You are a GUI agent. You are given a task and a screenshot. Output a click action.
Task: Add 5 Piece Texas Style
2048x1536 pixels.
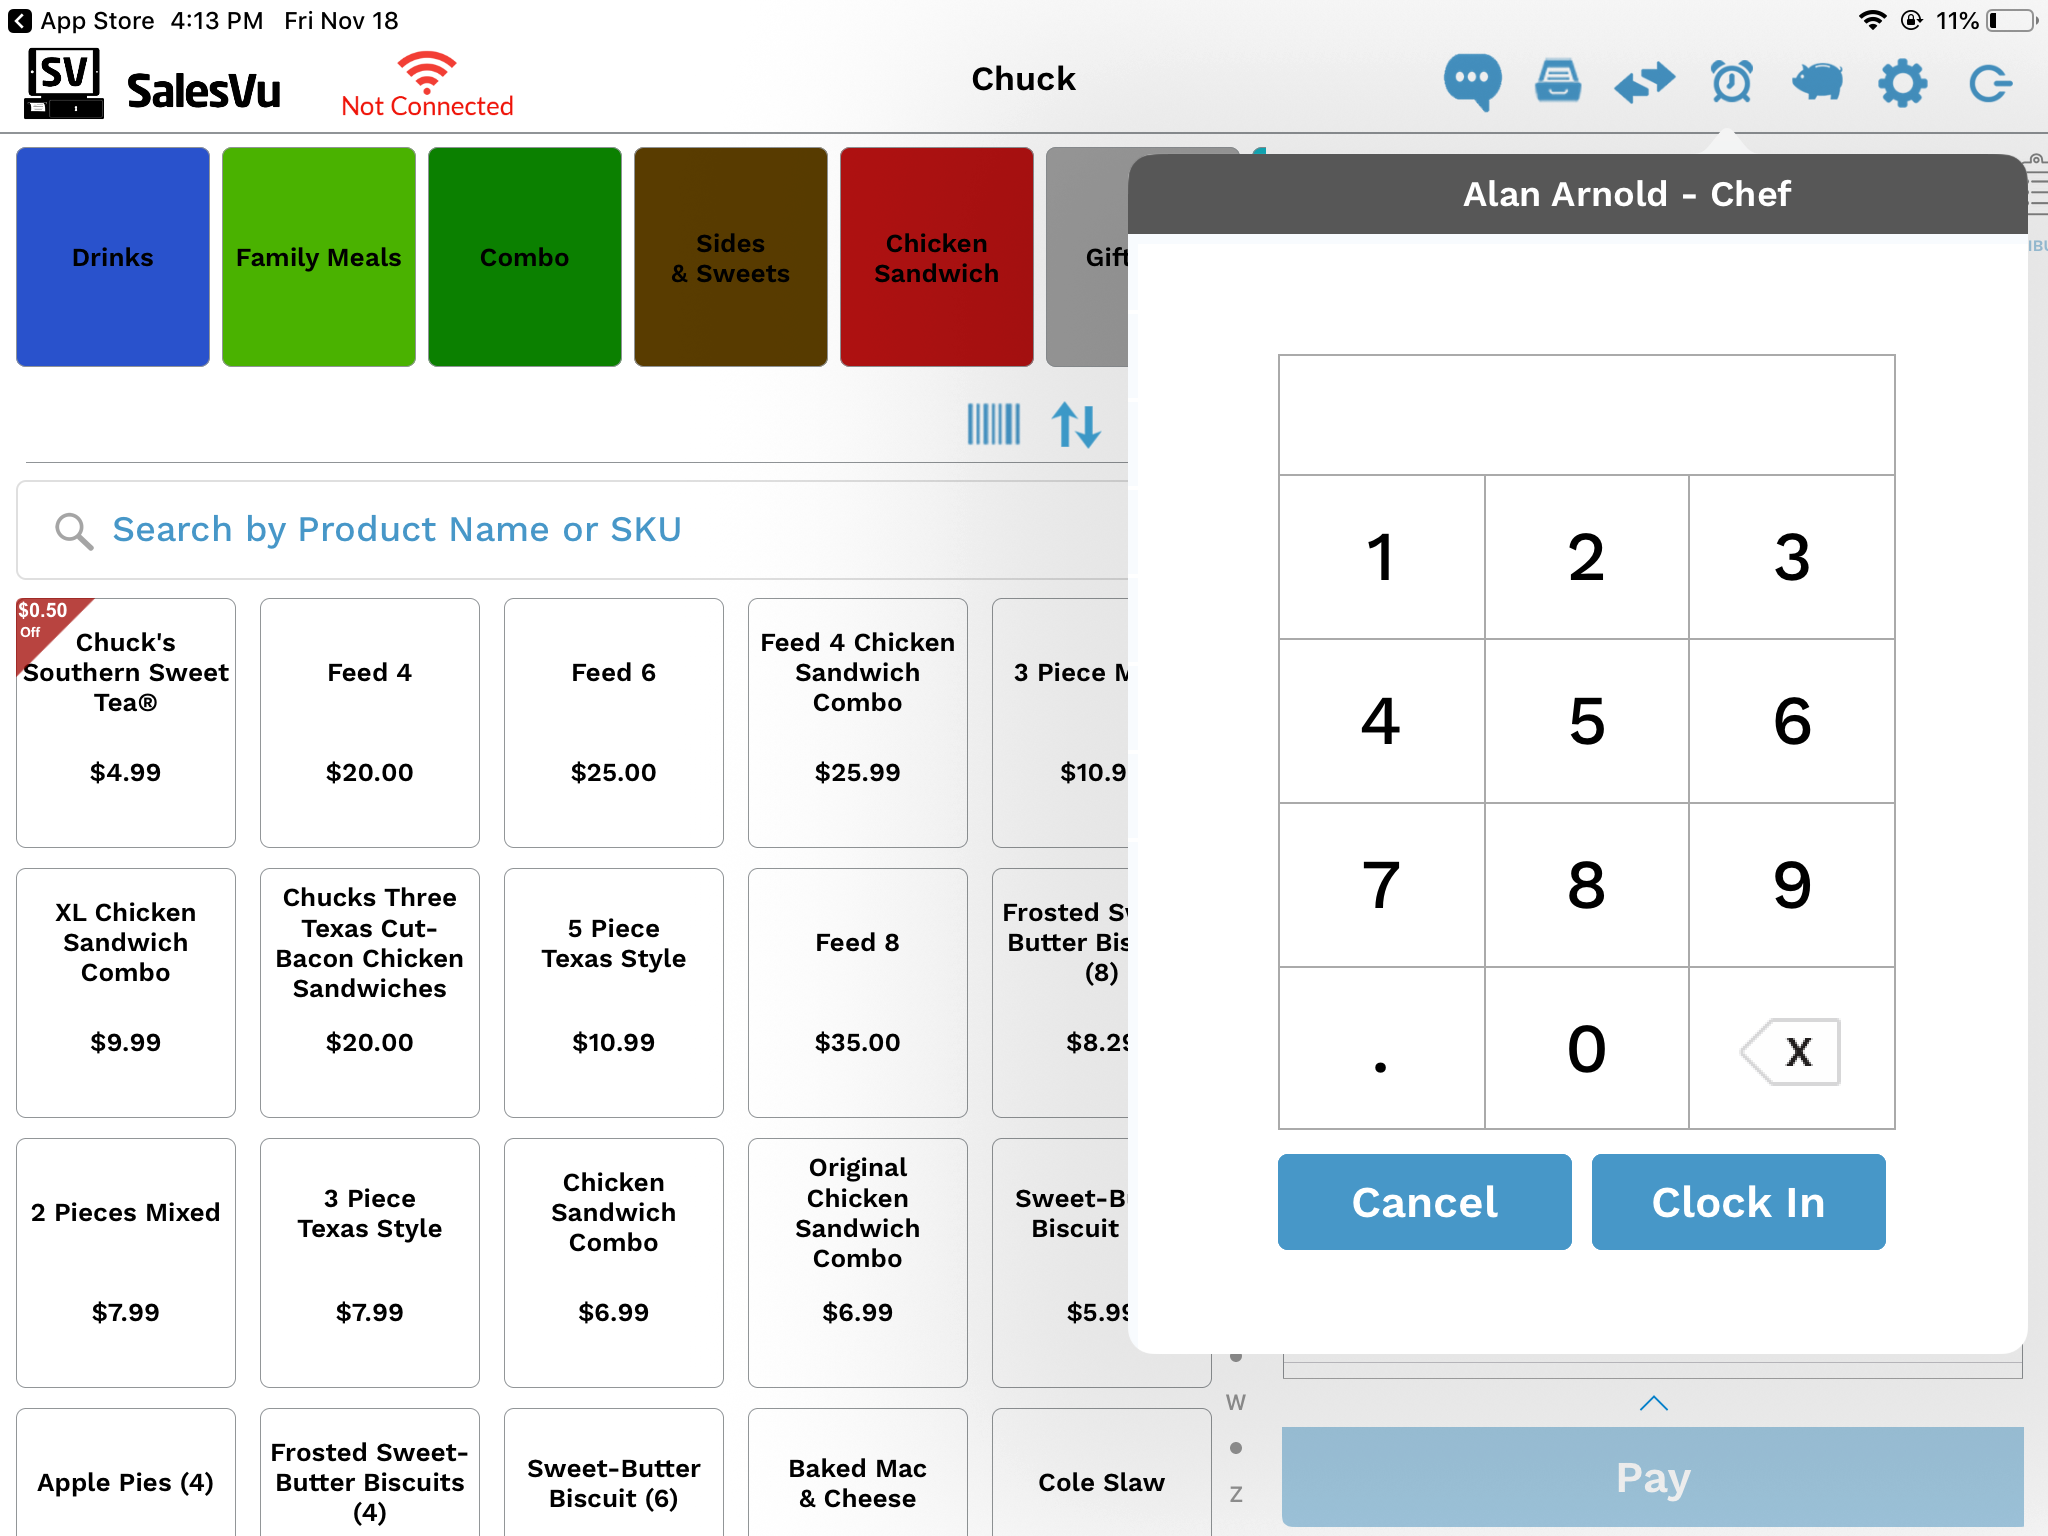614,993
